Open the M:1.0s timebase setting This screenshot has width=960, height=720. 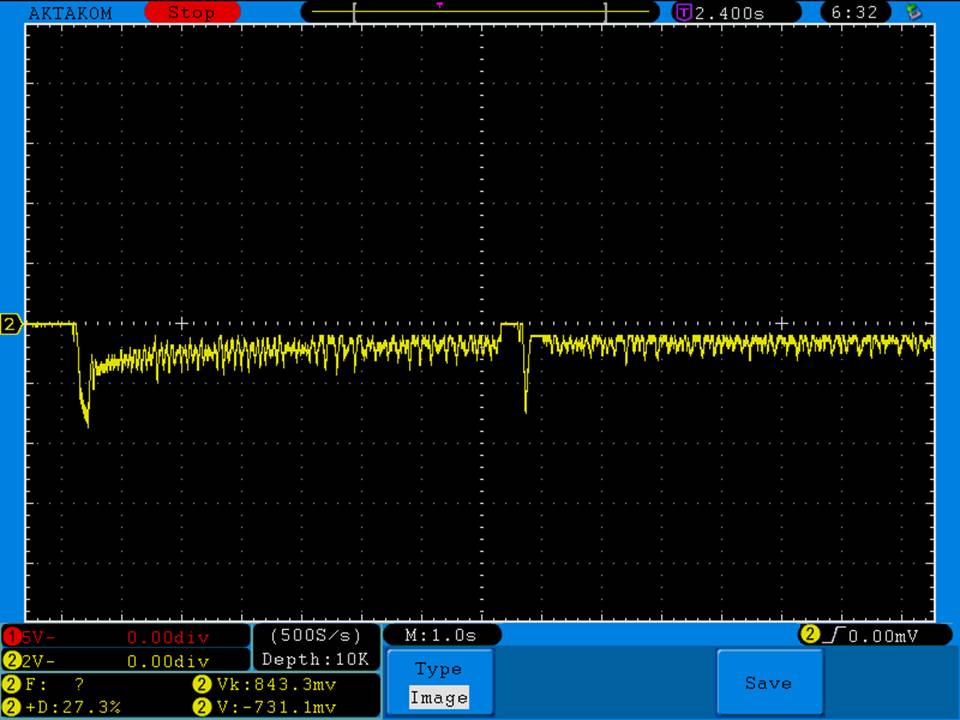point(441,635)
